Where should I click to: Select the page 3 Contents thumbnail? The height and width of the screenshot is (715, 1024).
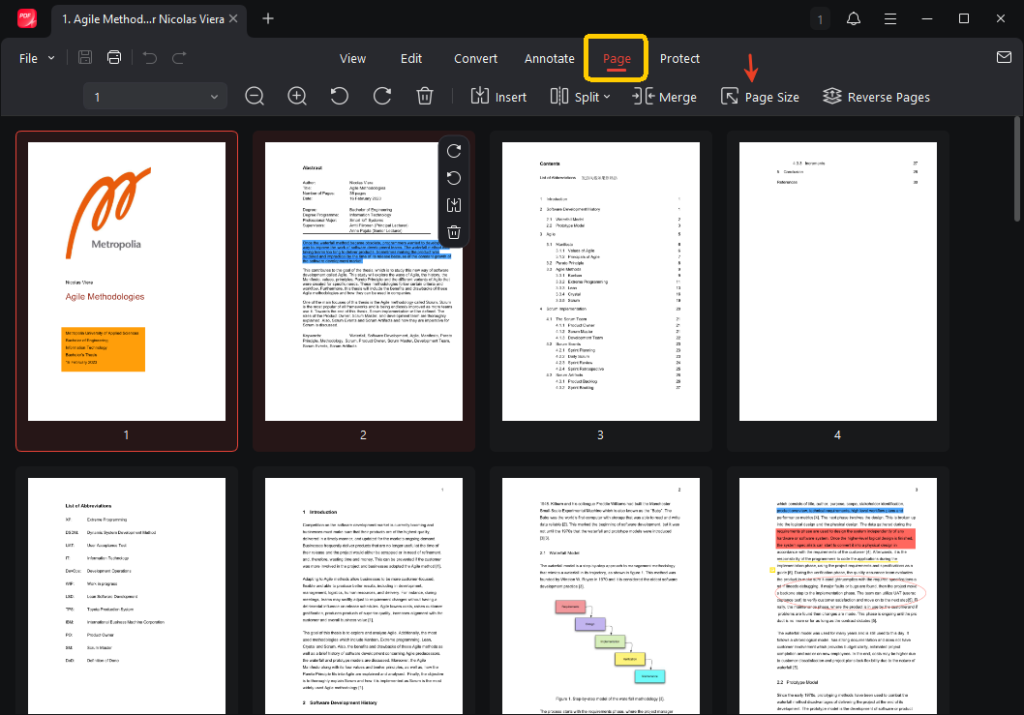(600, 281)
